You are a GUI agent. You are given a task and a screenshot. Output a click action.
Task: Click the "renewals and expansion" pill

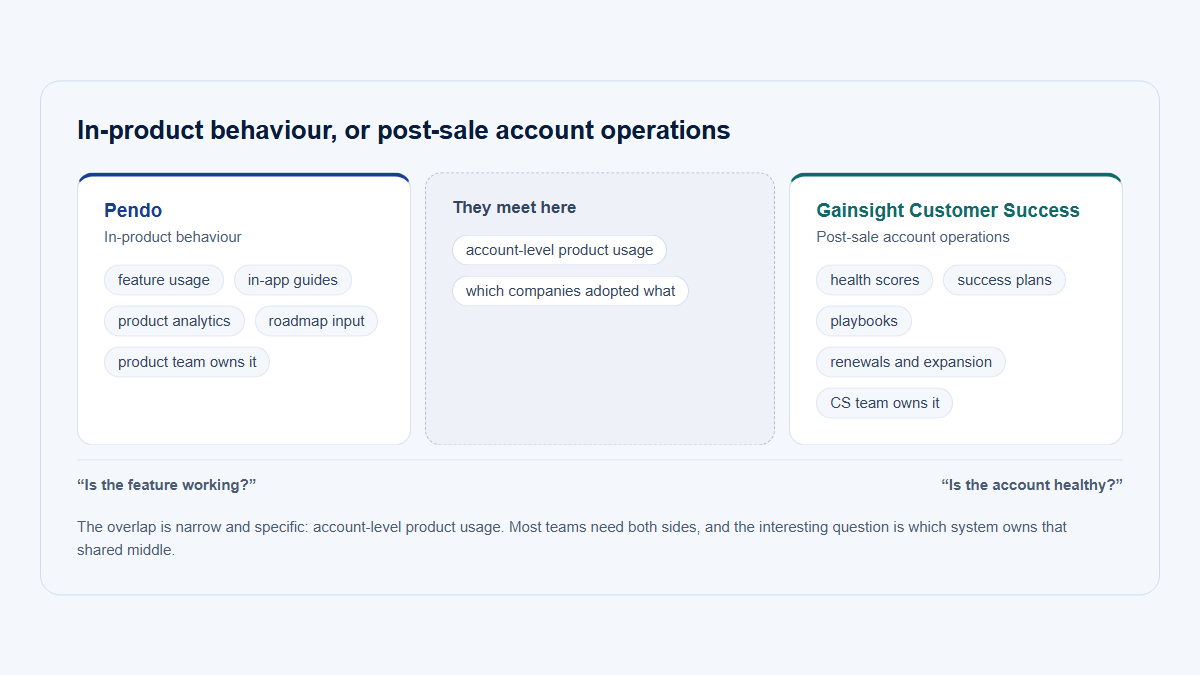click(911, 362)
